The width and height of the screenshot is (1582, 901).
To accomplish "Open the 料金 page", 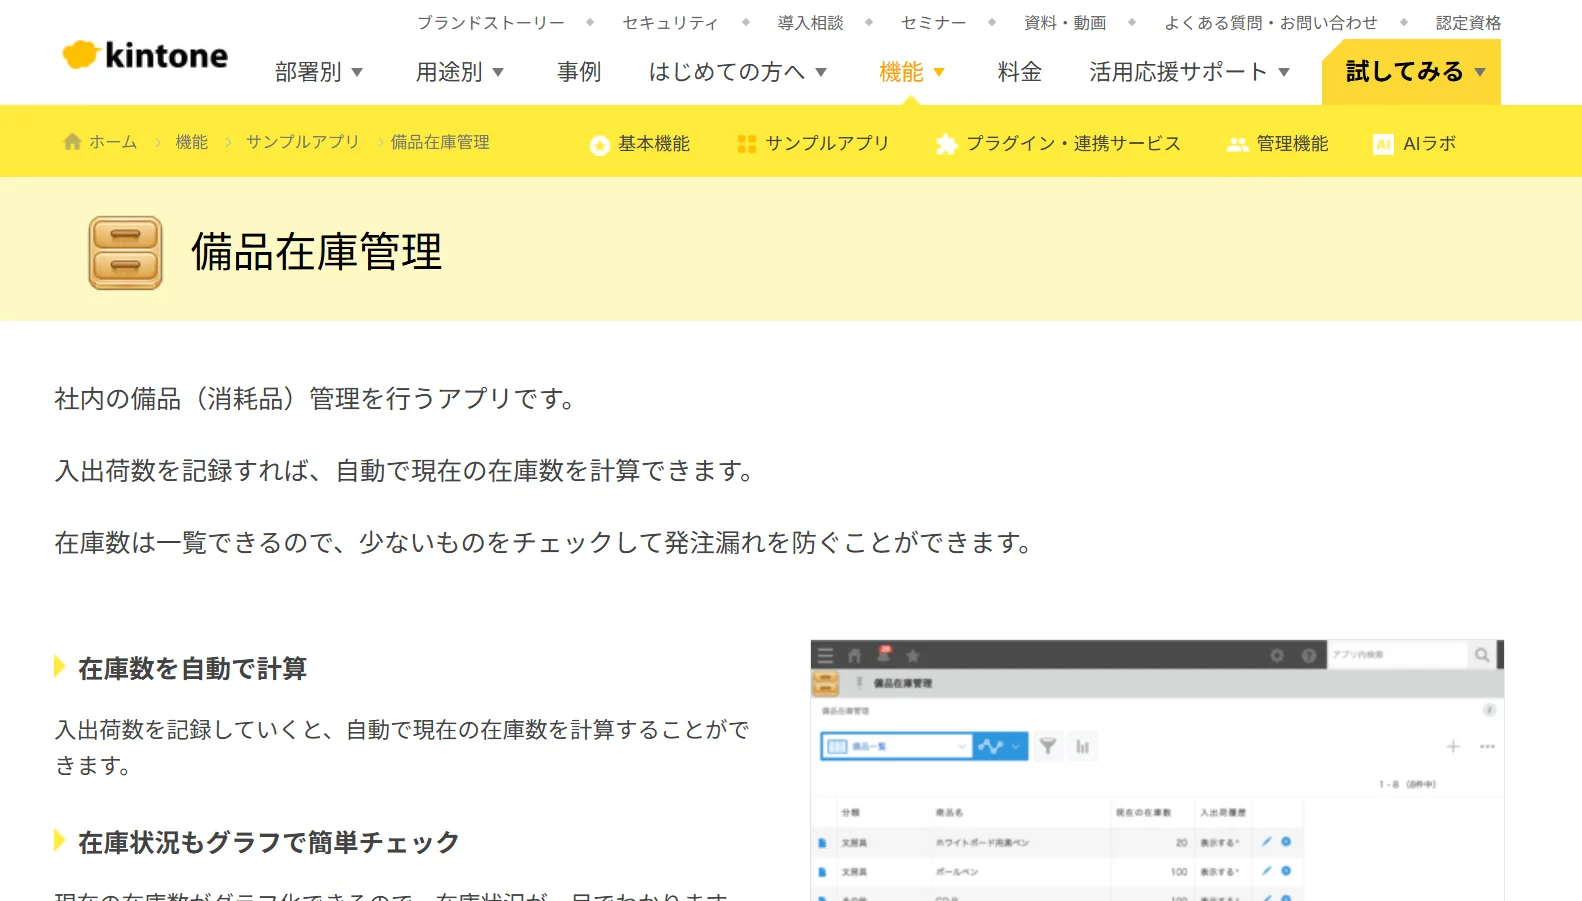I will [1020, 72].
